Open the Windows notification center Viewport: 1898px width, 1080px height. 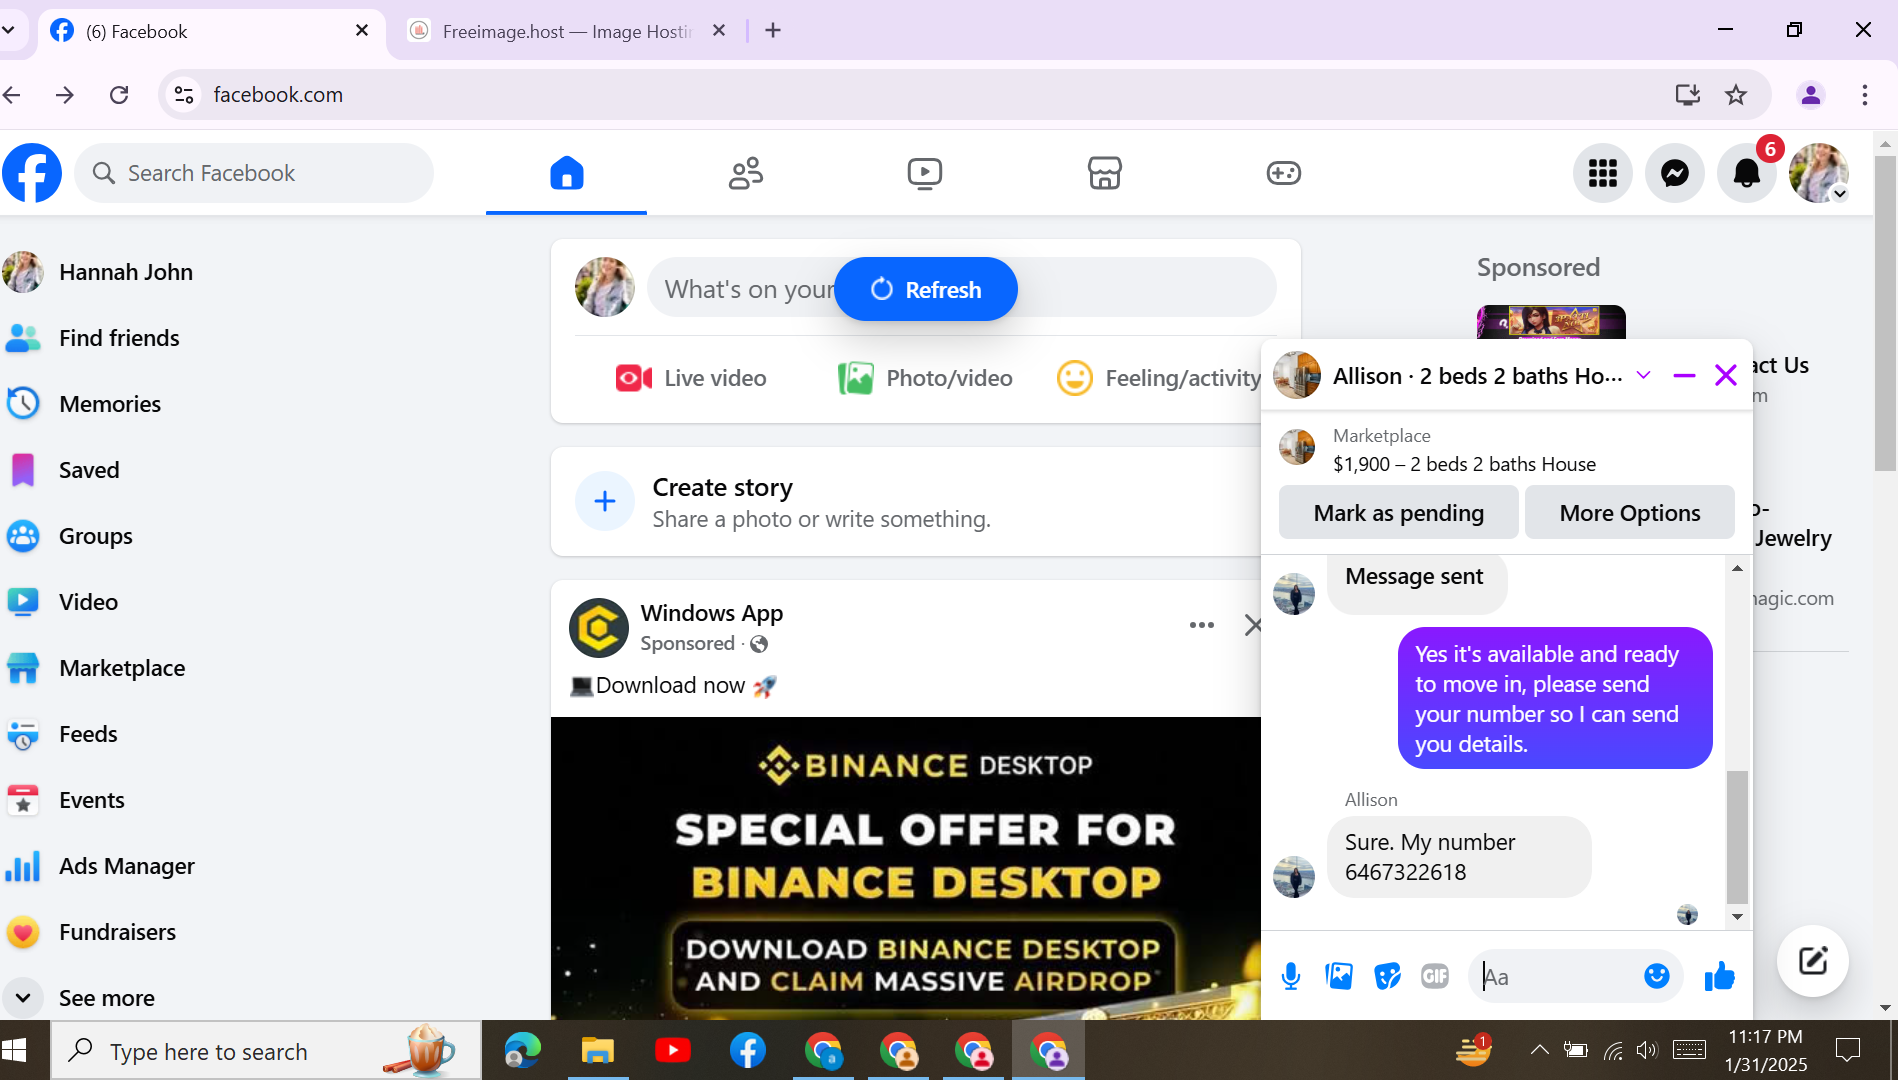[1848, 1050]
